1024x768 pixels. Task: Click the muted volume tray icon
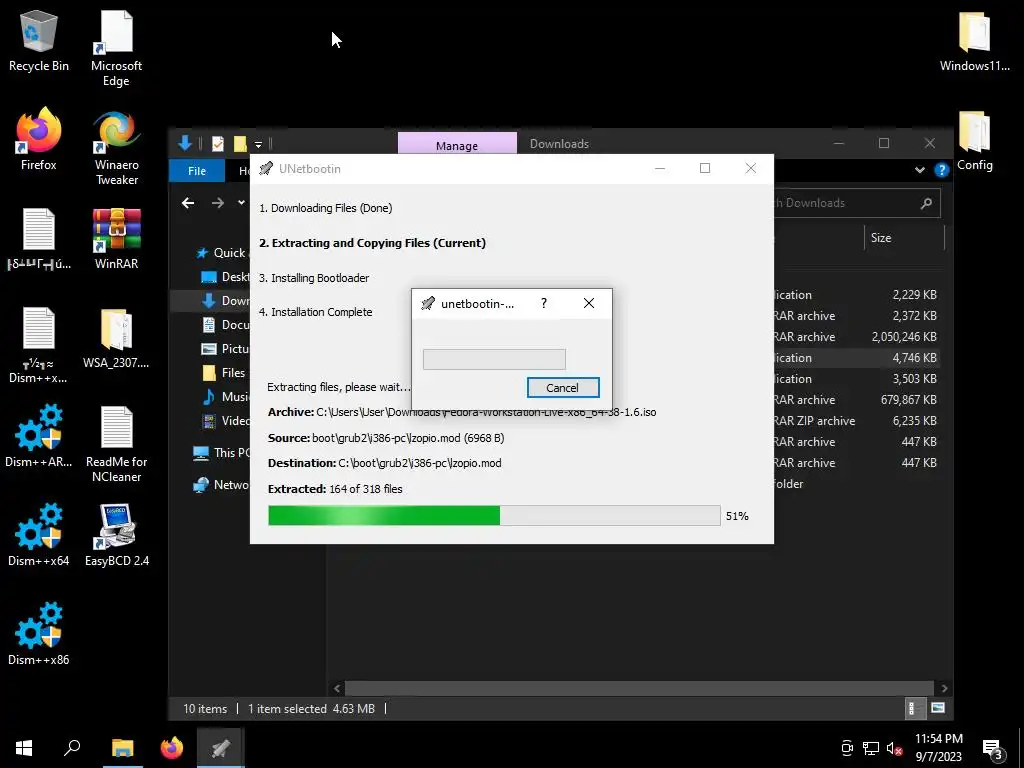(x=894, y=748)
